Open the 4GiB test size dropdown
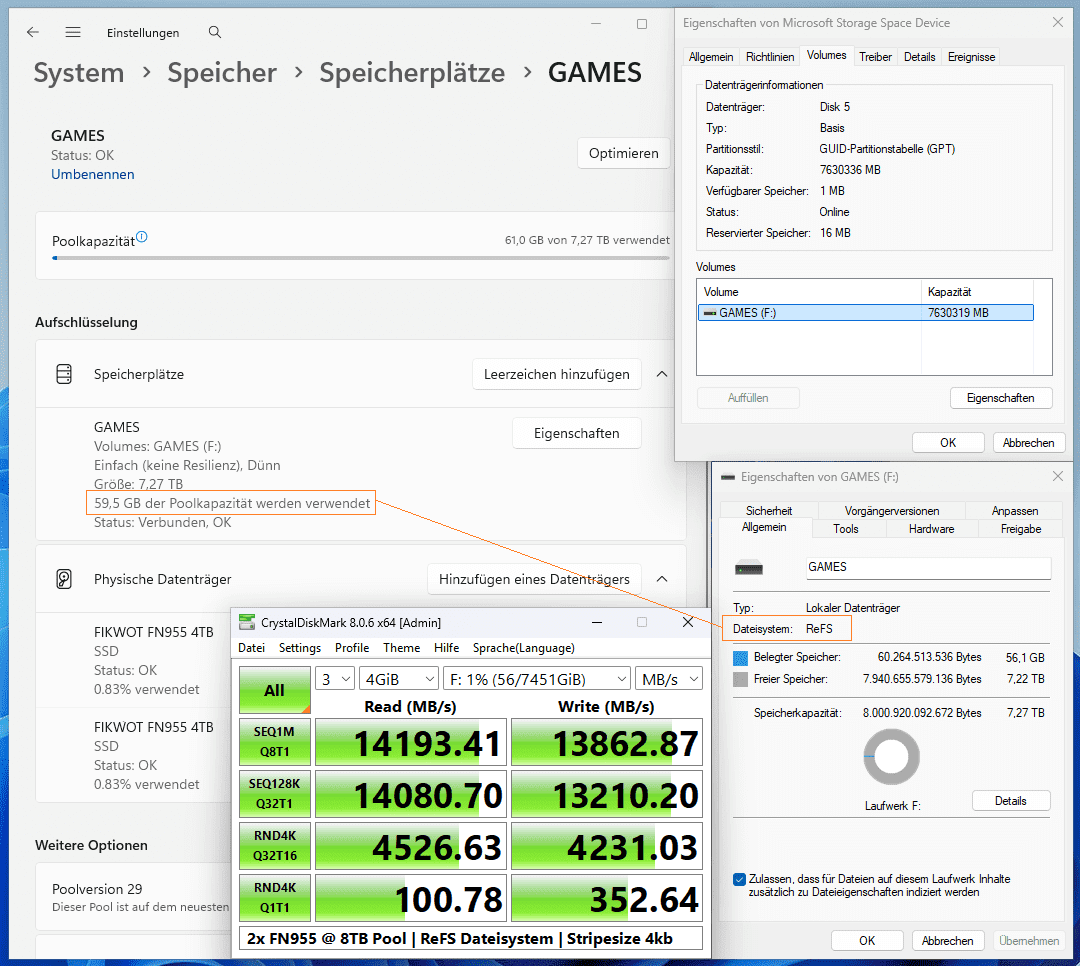Image resolution: width=1080 pixels, height=966 pixels. pyautogui.click(x=399, y=679)
